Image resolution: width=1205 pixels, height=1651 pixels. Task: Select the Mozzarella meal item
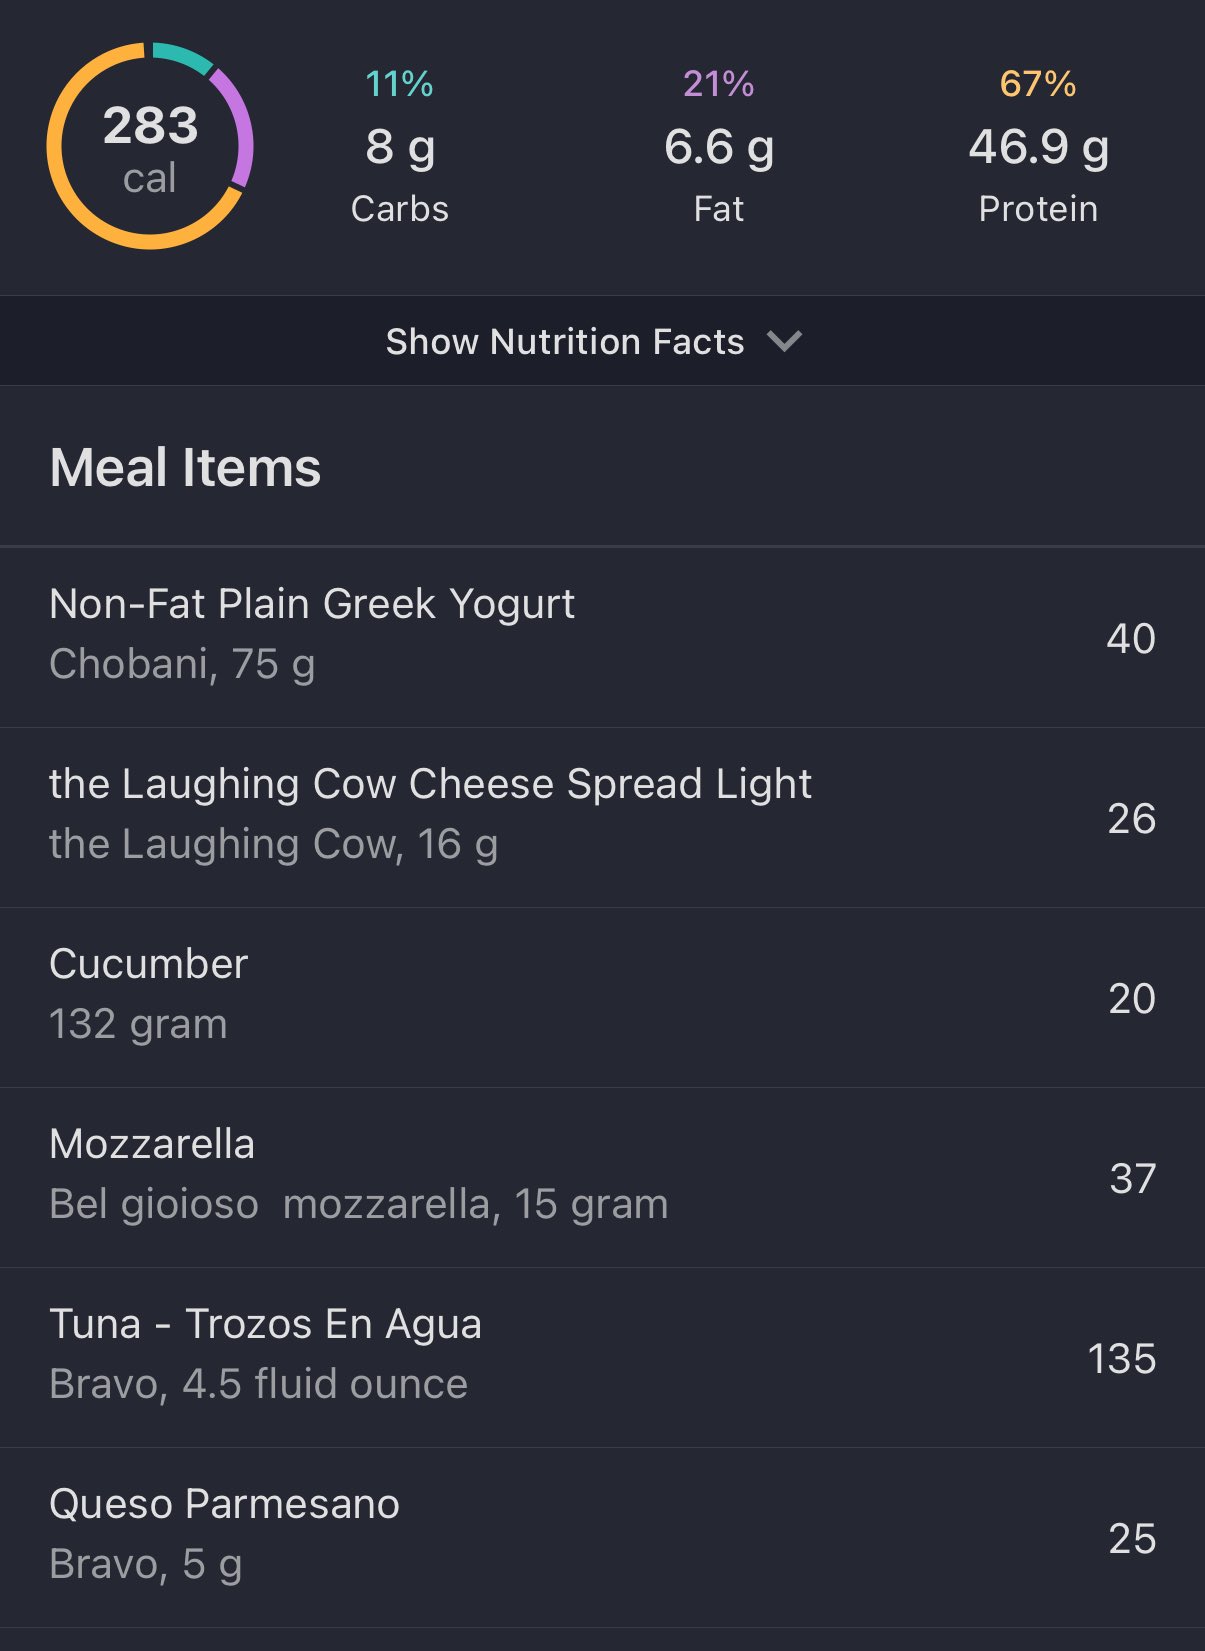point(152,1144)
